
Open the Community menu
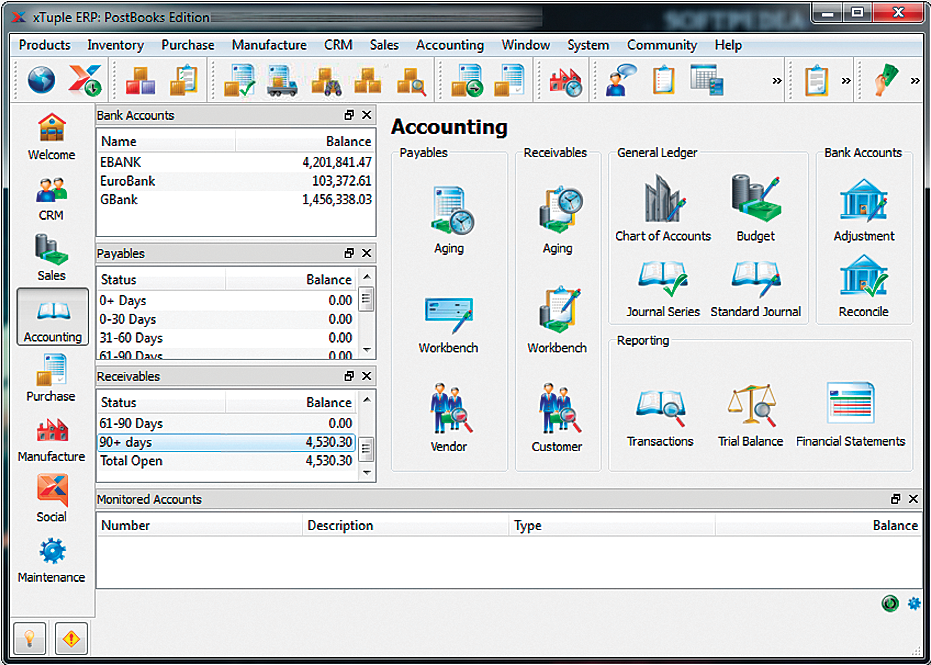[662, 45]
